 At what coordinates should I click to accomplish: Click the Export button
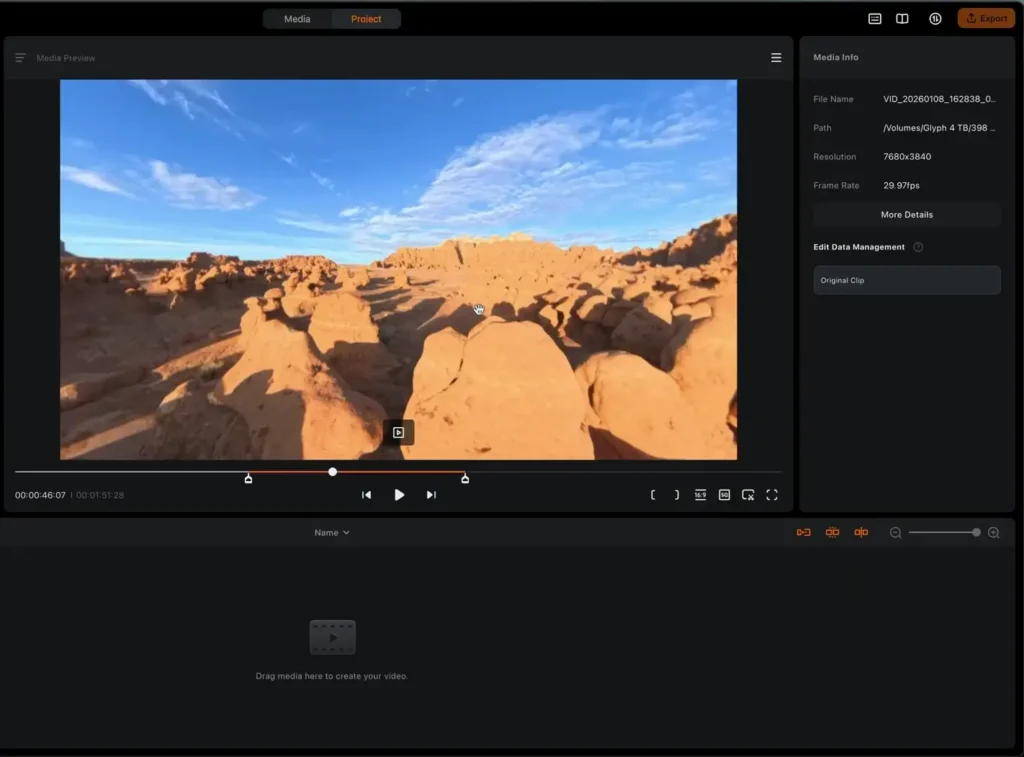[986, 19]
